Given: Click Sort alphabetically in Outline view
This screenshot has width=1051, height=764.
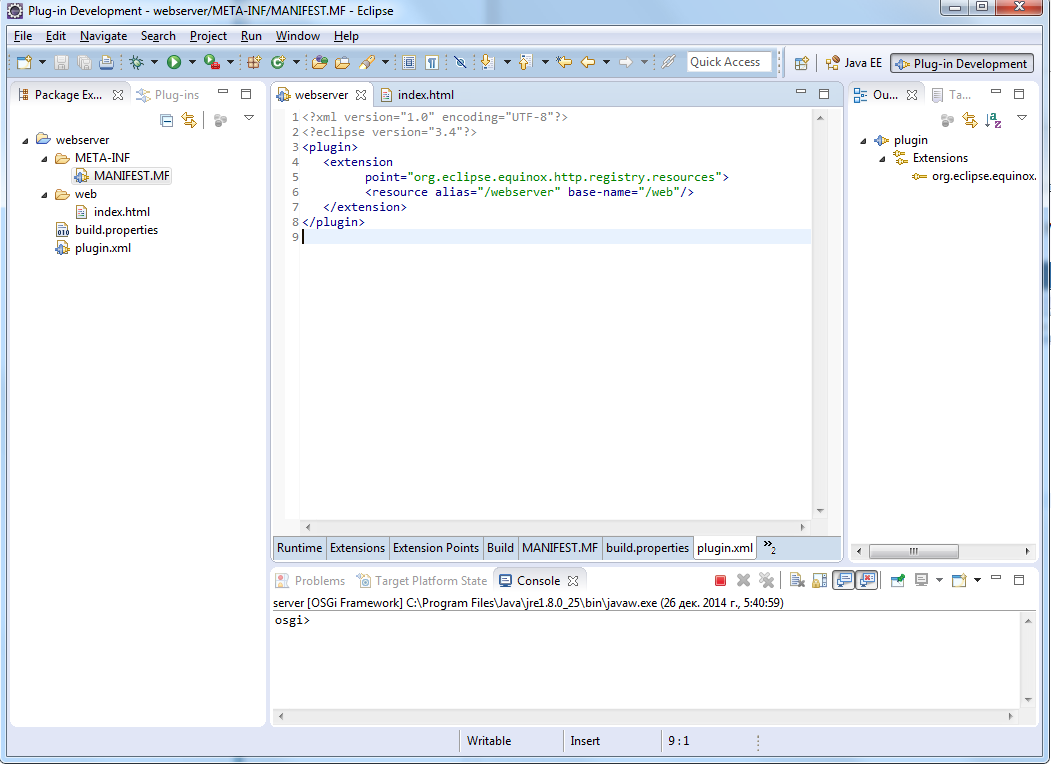Looking at the screenshot, I should (x=993, y=120).
